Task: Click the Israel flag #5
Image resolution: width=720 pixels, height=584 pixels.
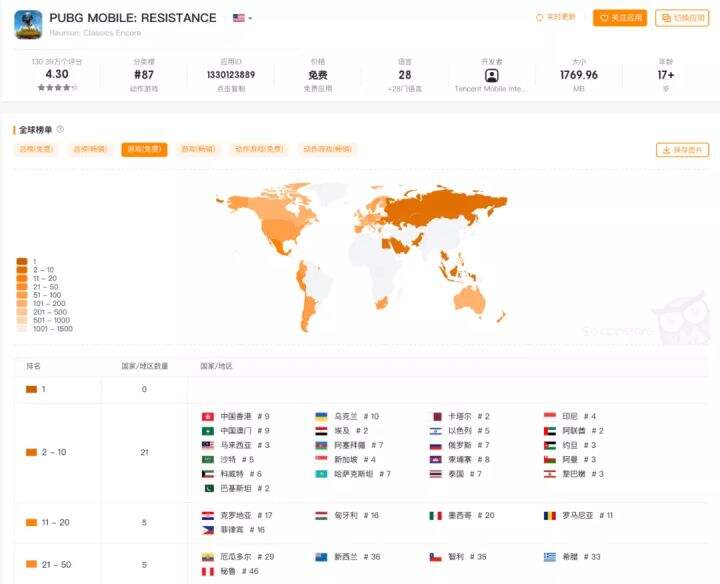Action: tap(435, 431)
